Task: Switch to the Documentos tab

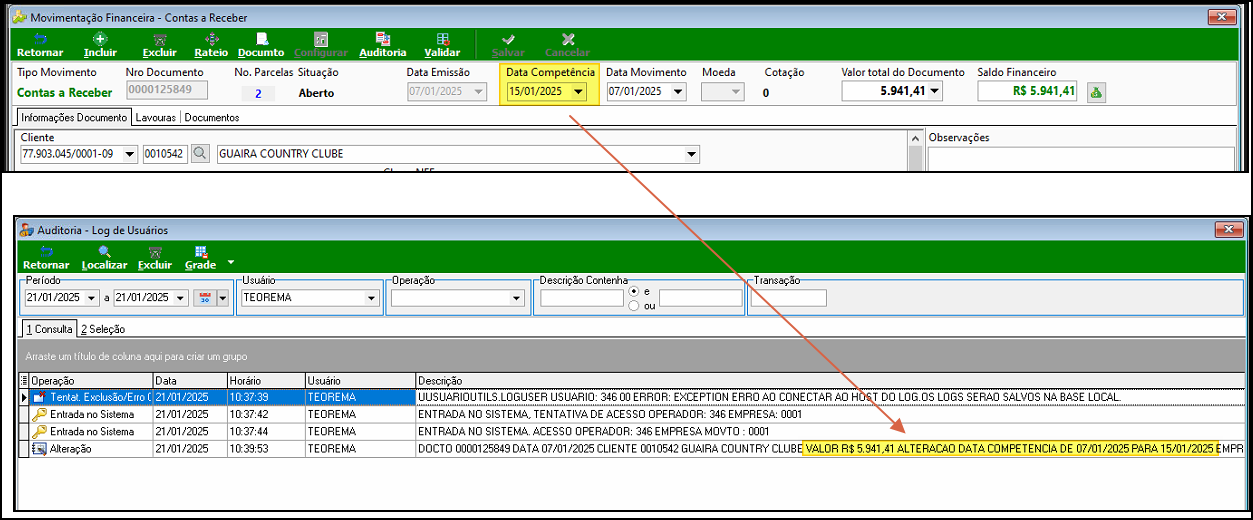Action: coord(212,117)
